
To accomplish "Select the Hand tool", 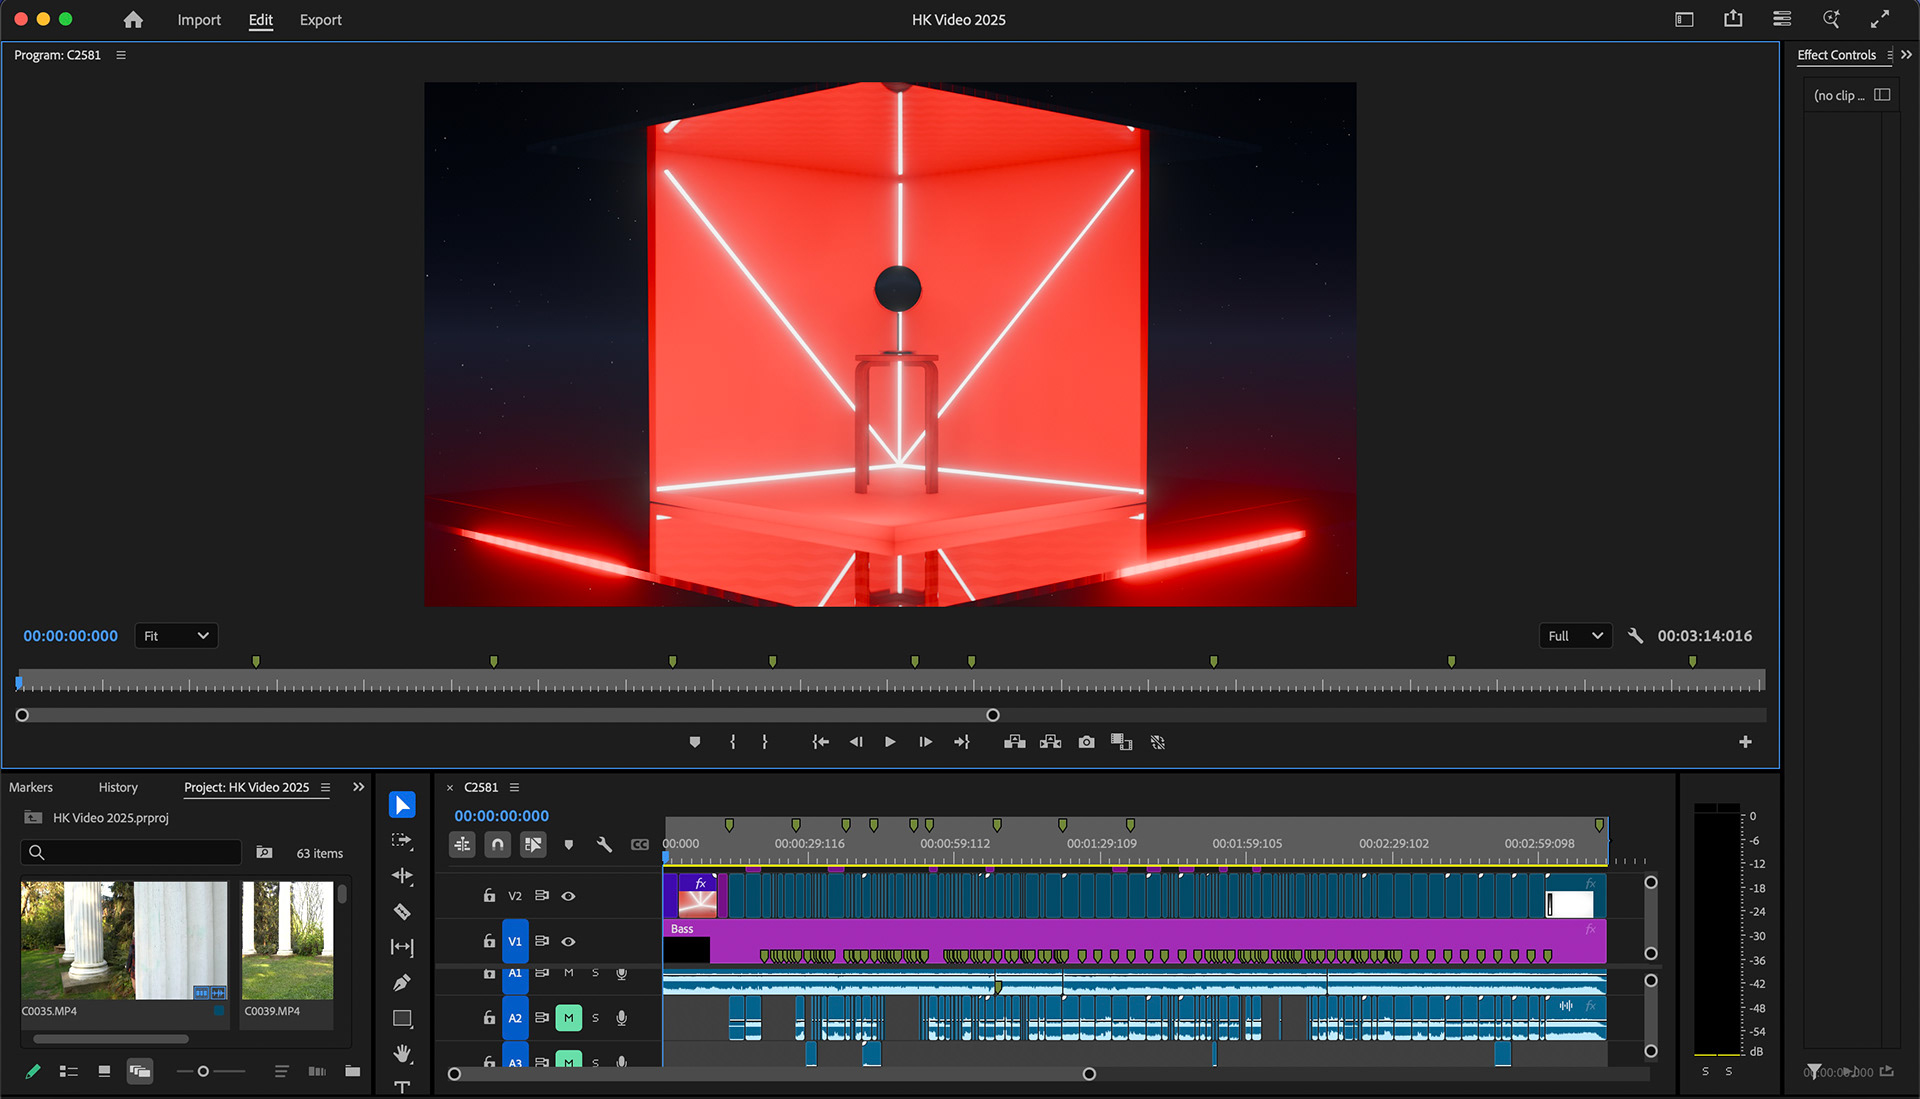I will click(402, 1054).
